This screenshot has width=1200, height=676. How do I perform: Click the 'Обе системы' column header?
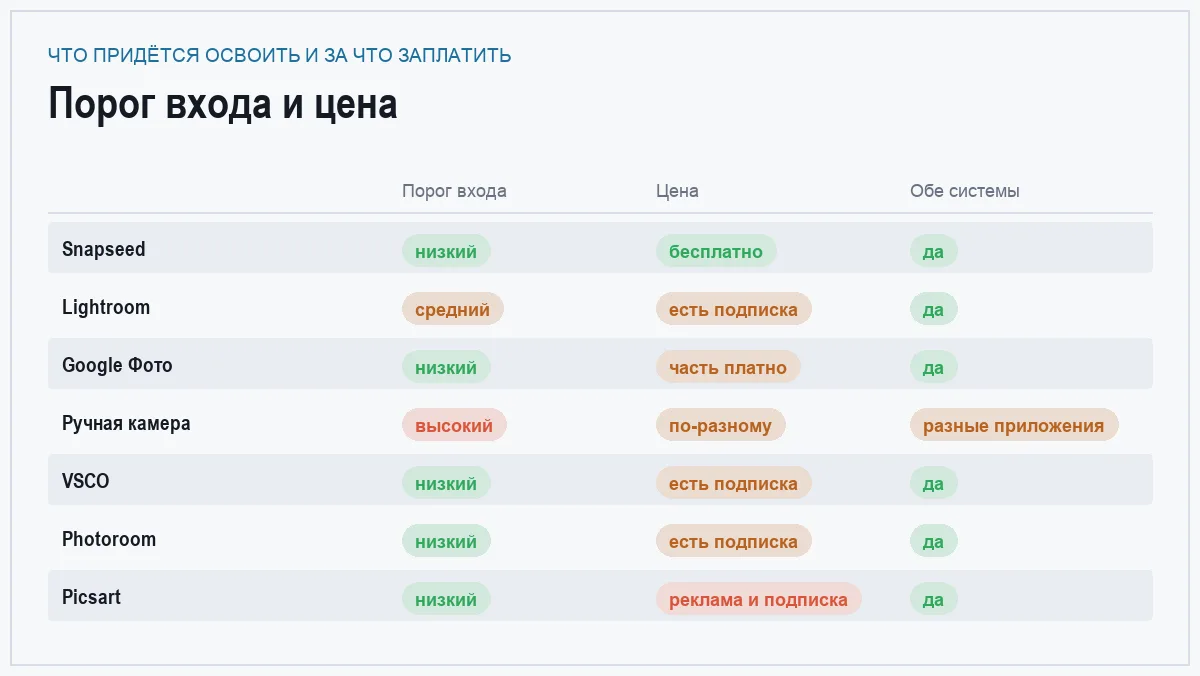pyautogui.click(x=965, y=191)
